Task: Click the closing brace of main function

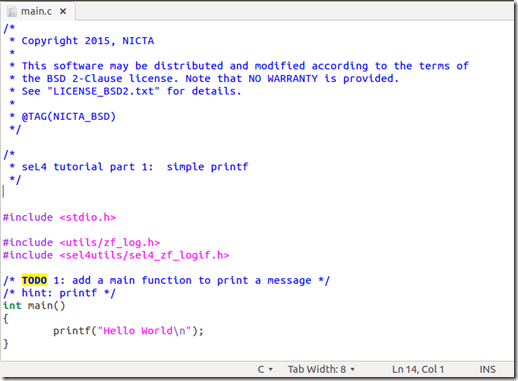Action: (6, 344)
